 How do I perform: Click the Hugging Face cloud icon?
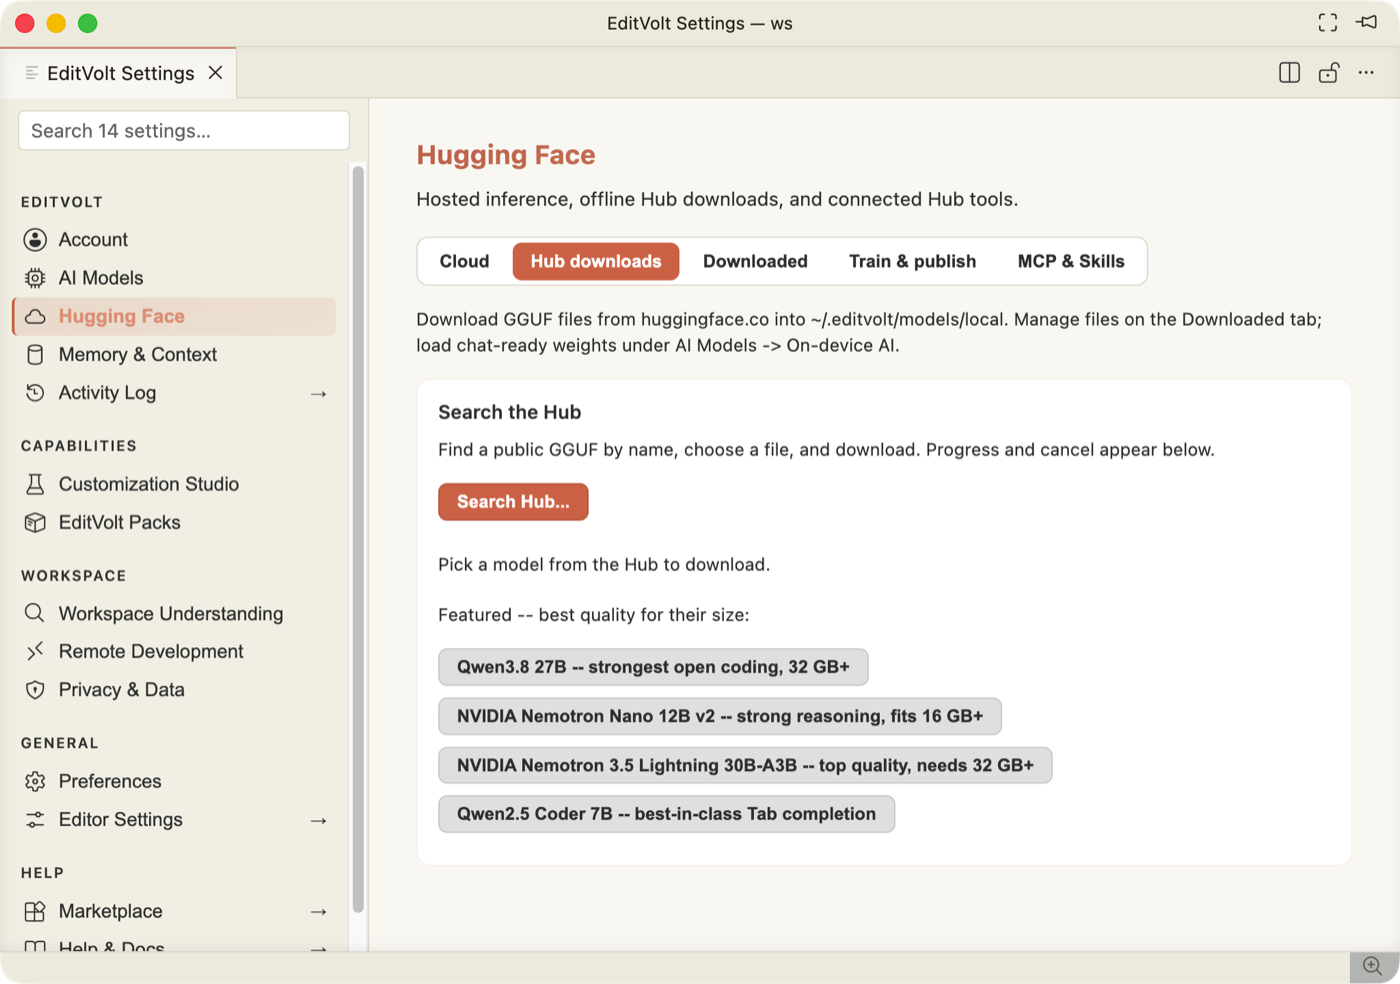[35, 316]
